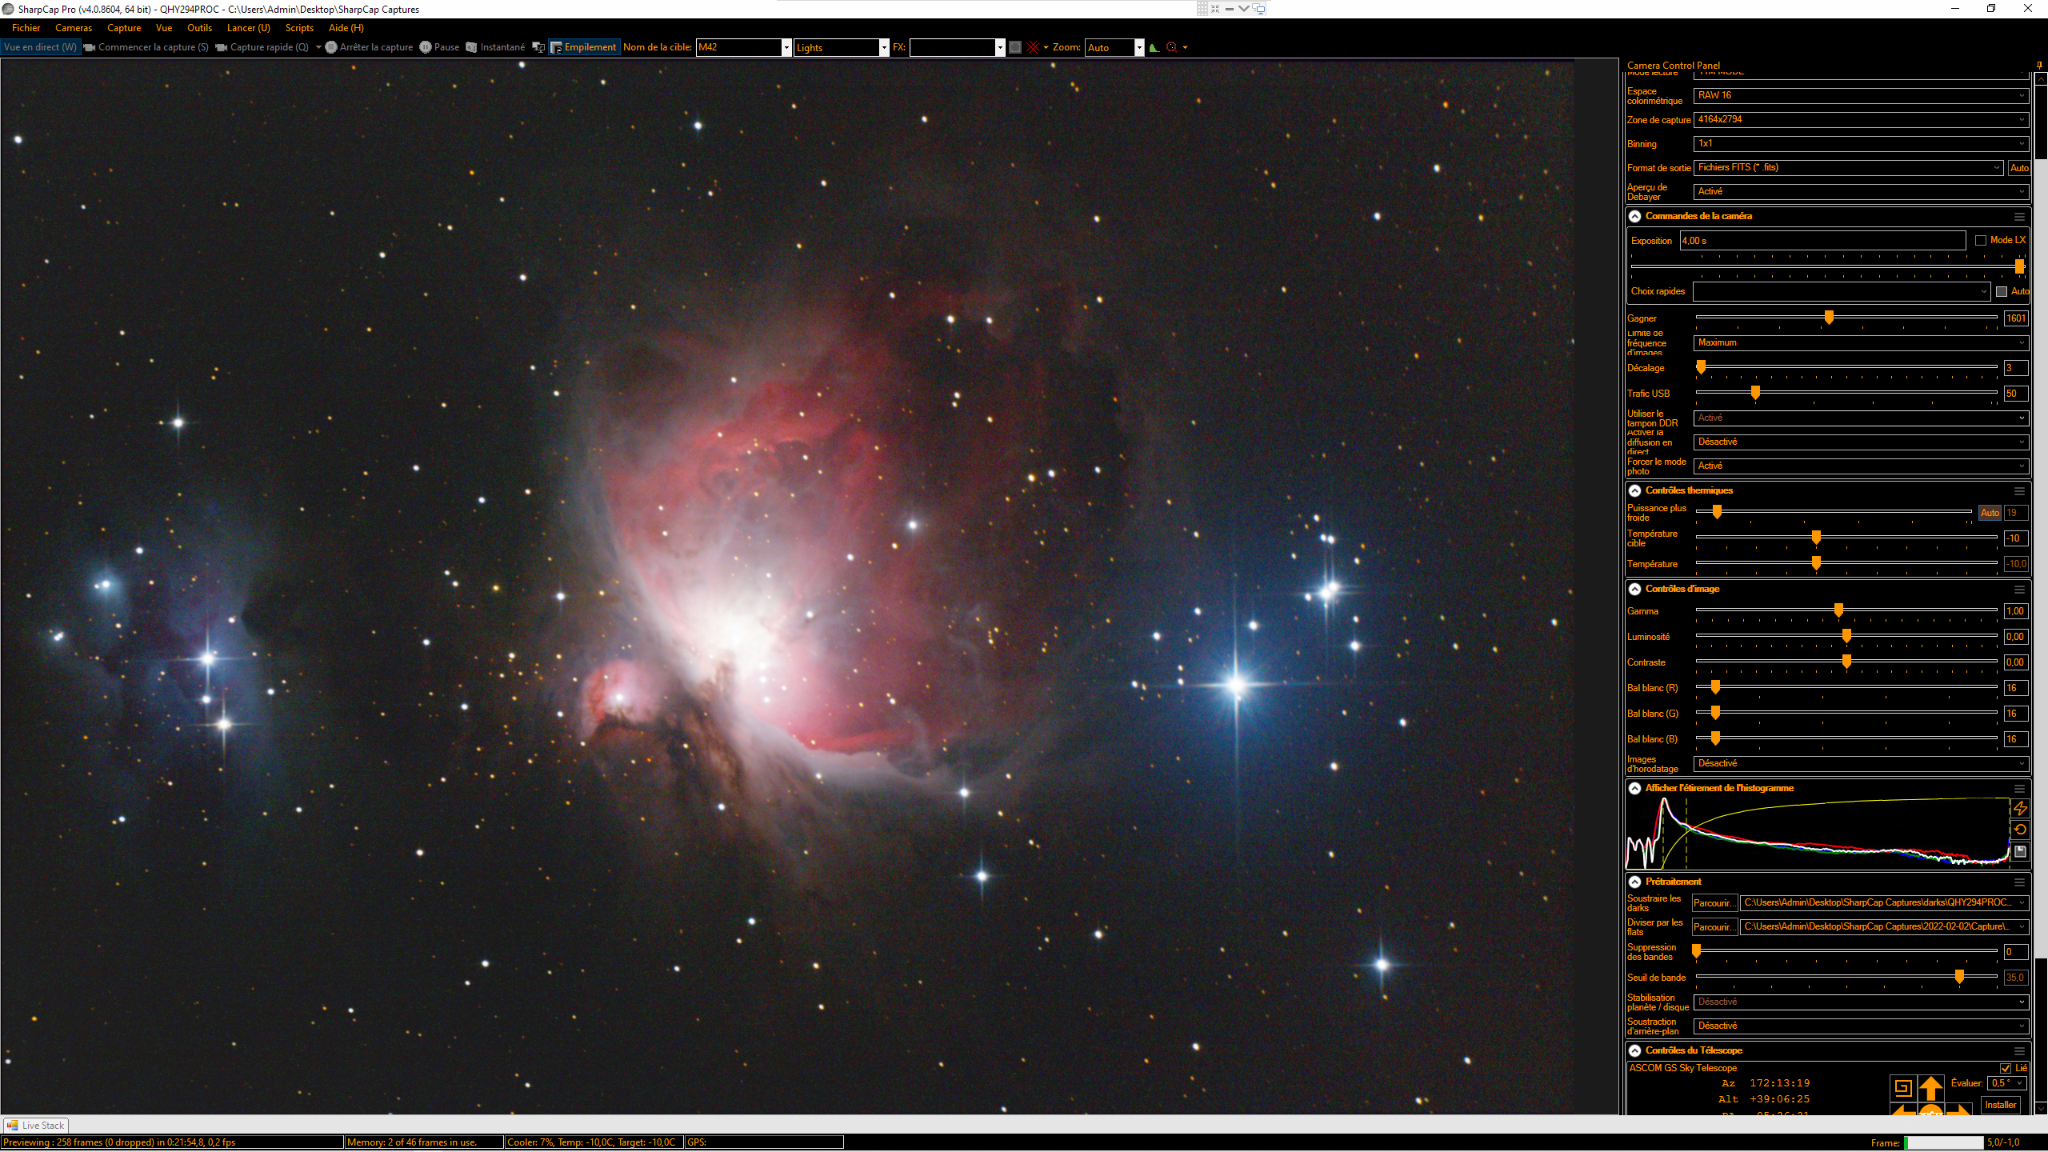Image resolution: width=2048 pixels, height=1152 pixels.
Task: Toggle the Auto cooler power button
Action: point(1990,513)
